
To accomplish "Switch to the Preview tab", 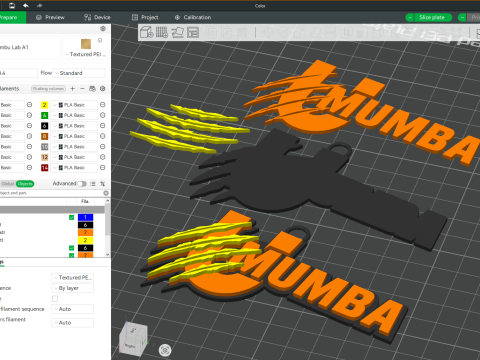I will pos(50,17).
